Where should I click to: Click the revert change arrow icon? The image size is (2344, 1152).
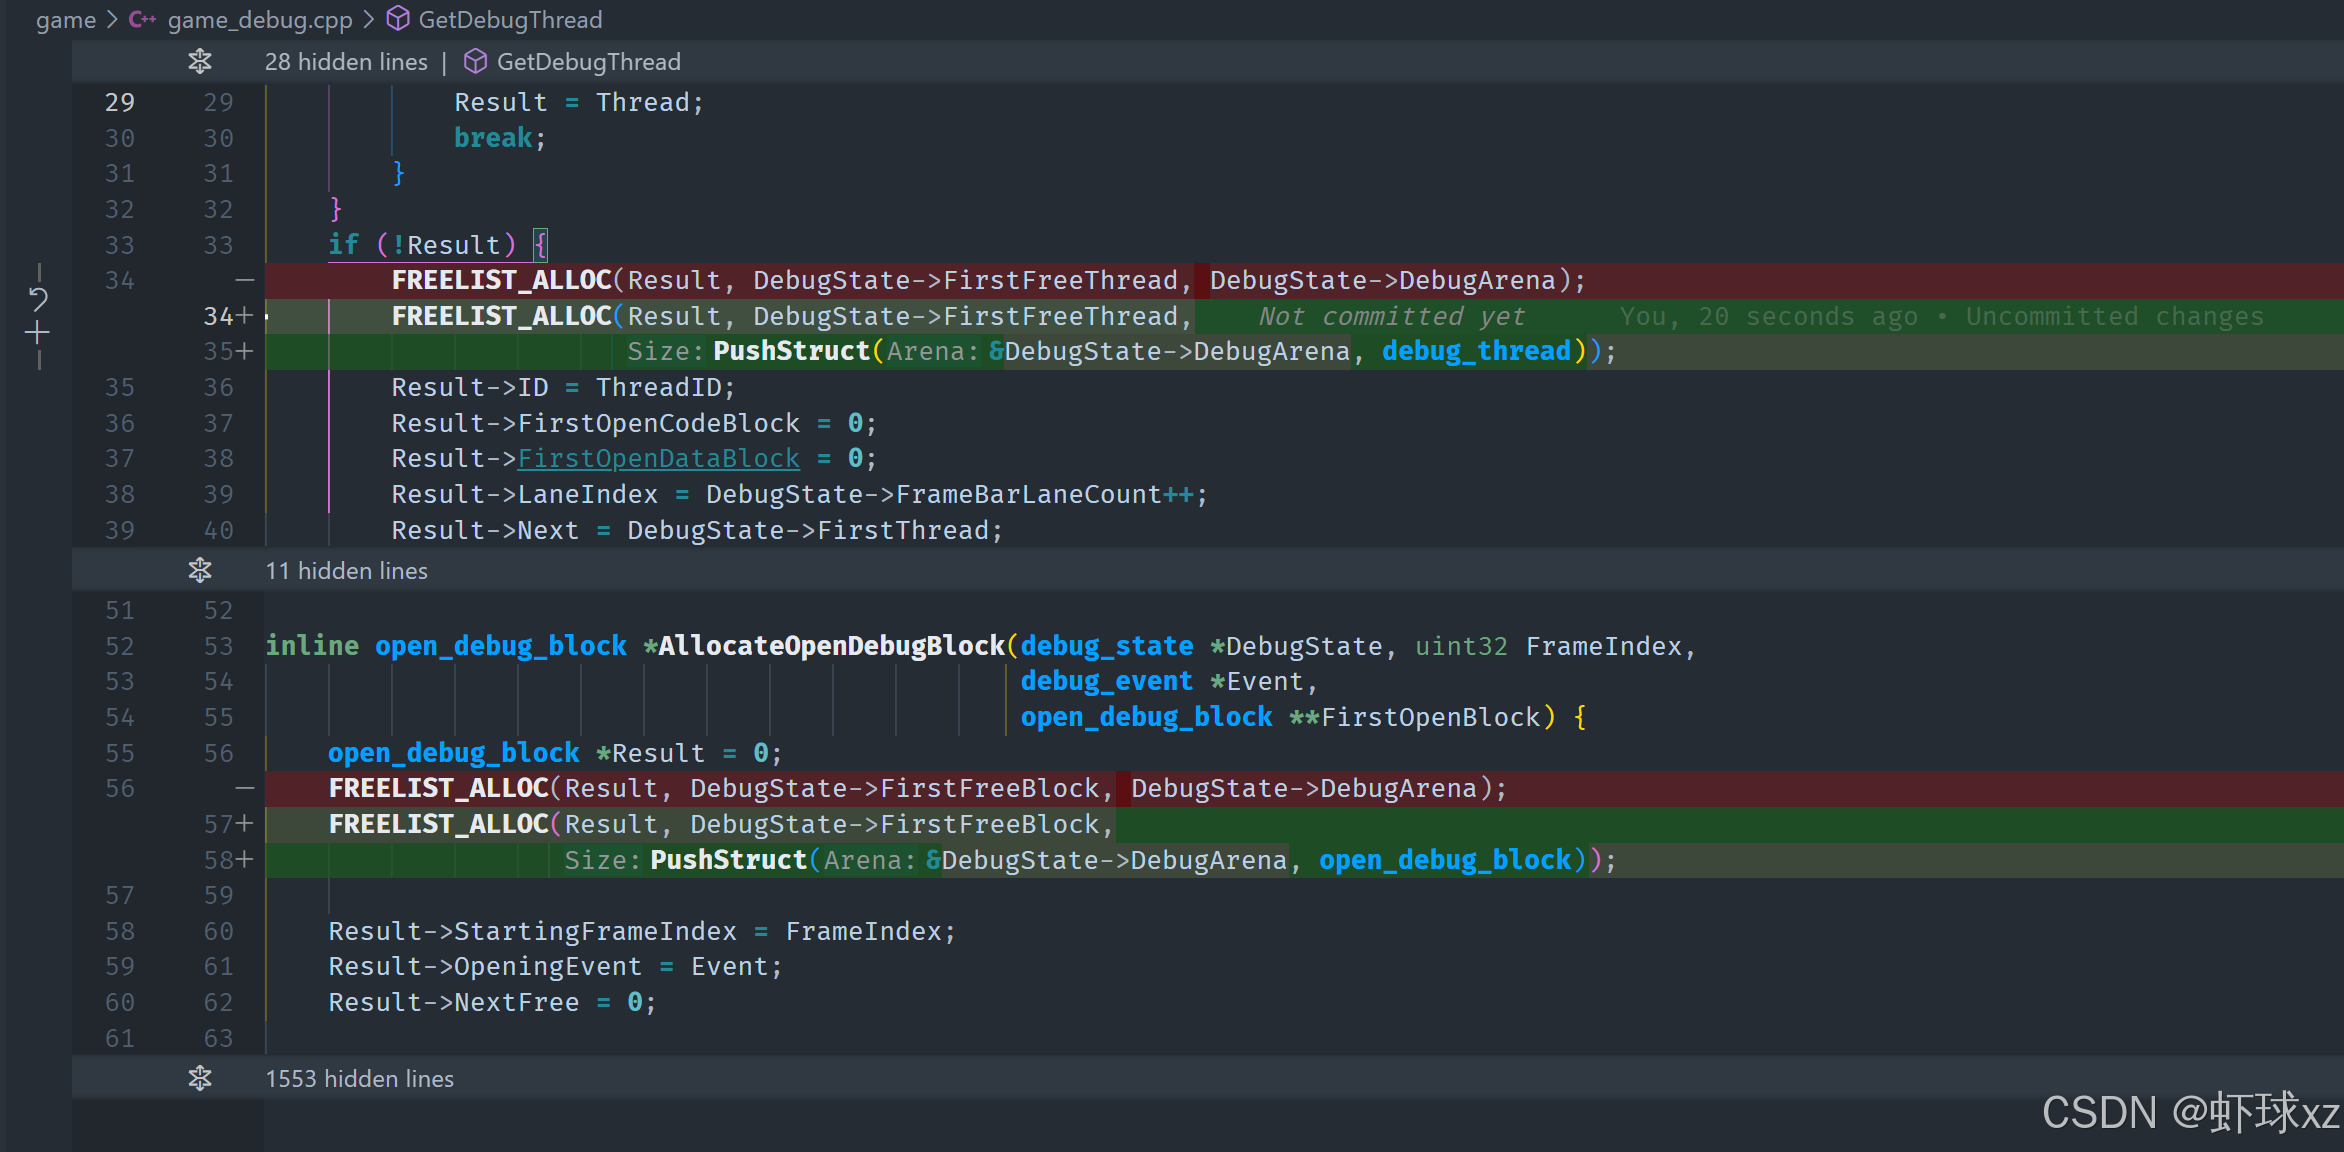(38, 298)
